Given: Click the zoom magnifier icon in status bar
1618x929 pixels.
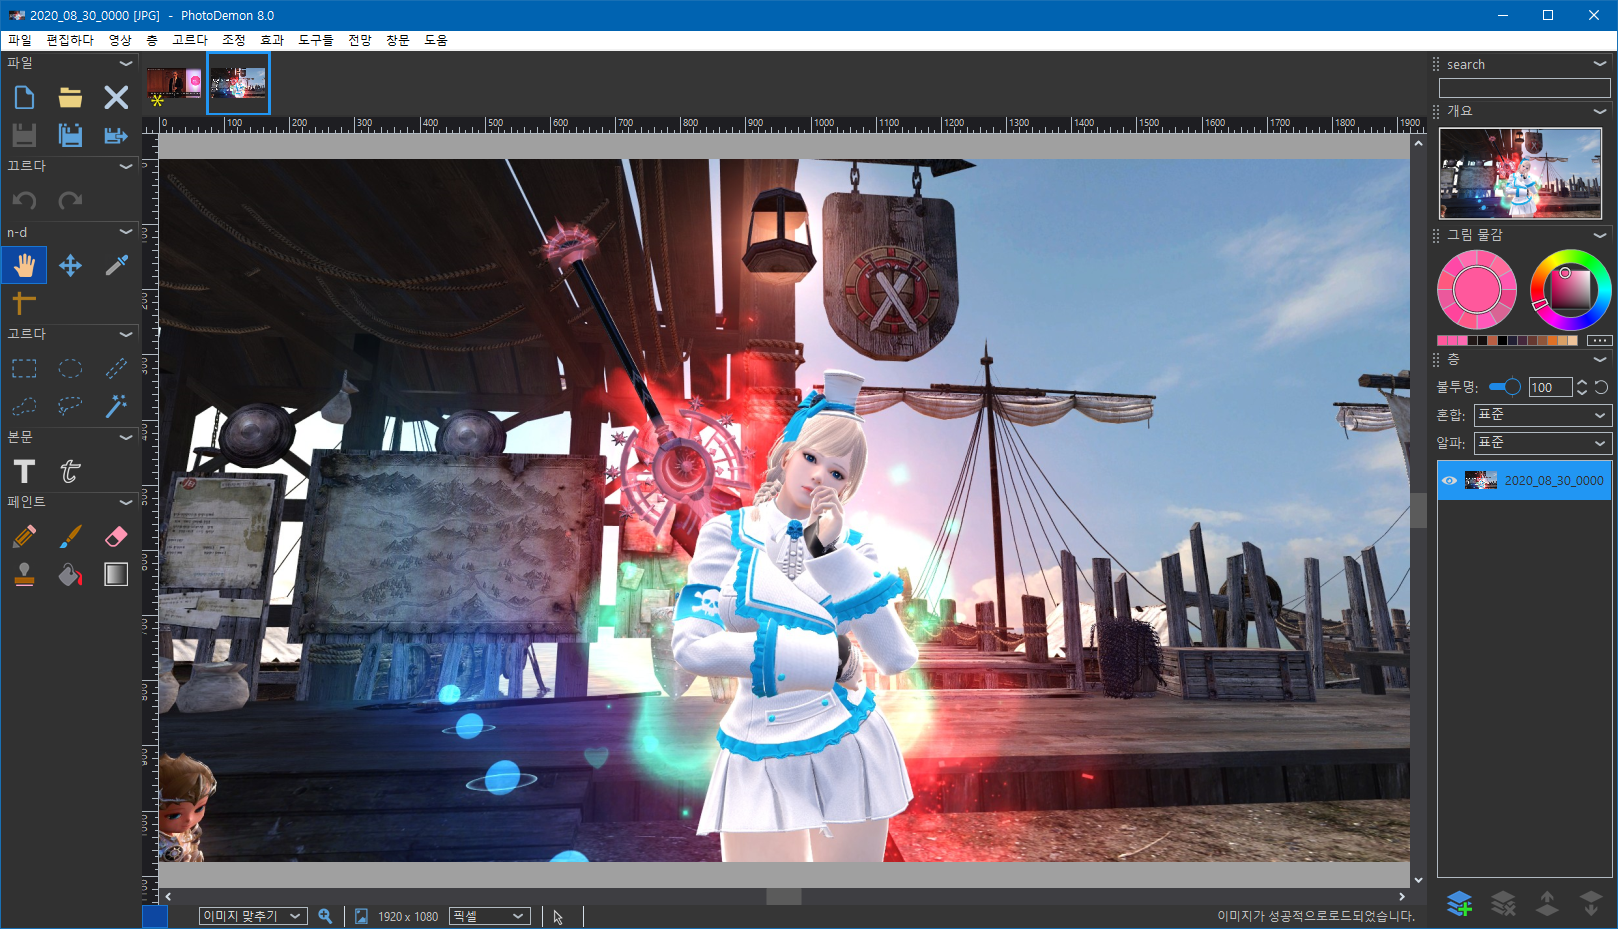Looking at the screenshot, I should pos(325,916).
